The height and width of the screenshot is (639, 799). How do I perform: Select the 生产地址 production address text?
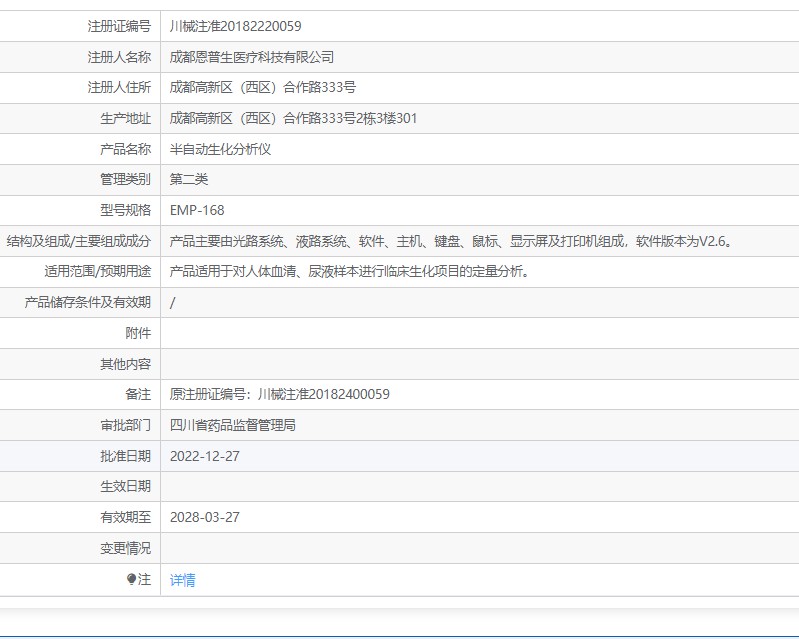coord(294,118)
